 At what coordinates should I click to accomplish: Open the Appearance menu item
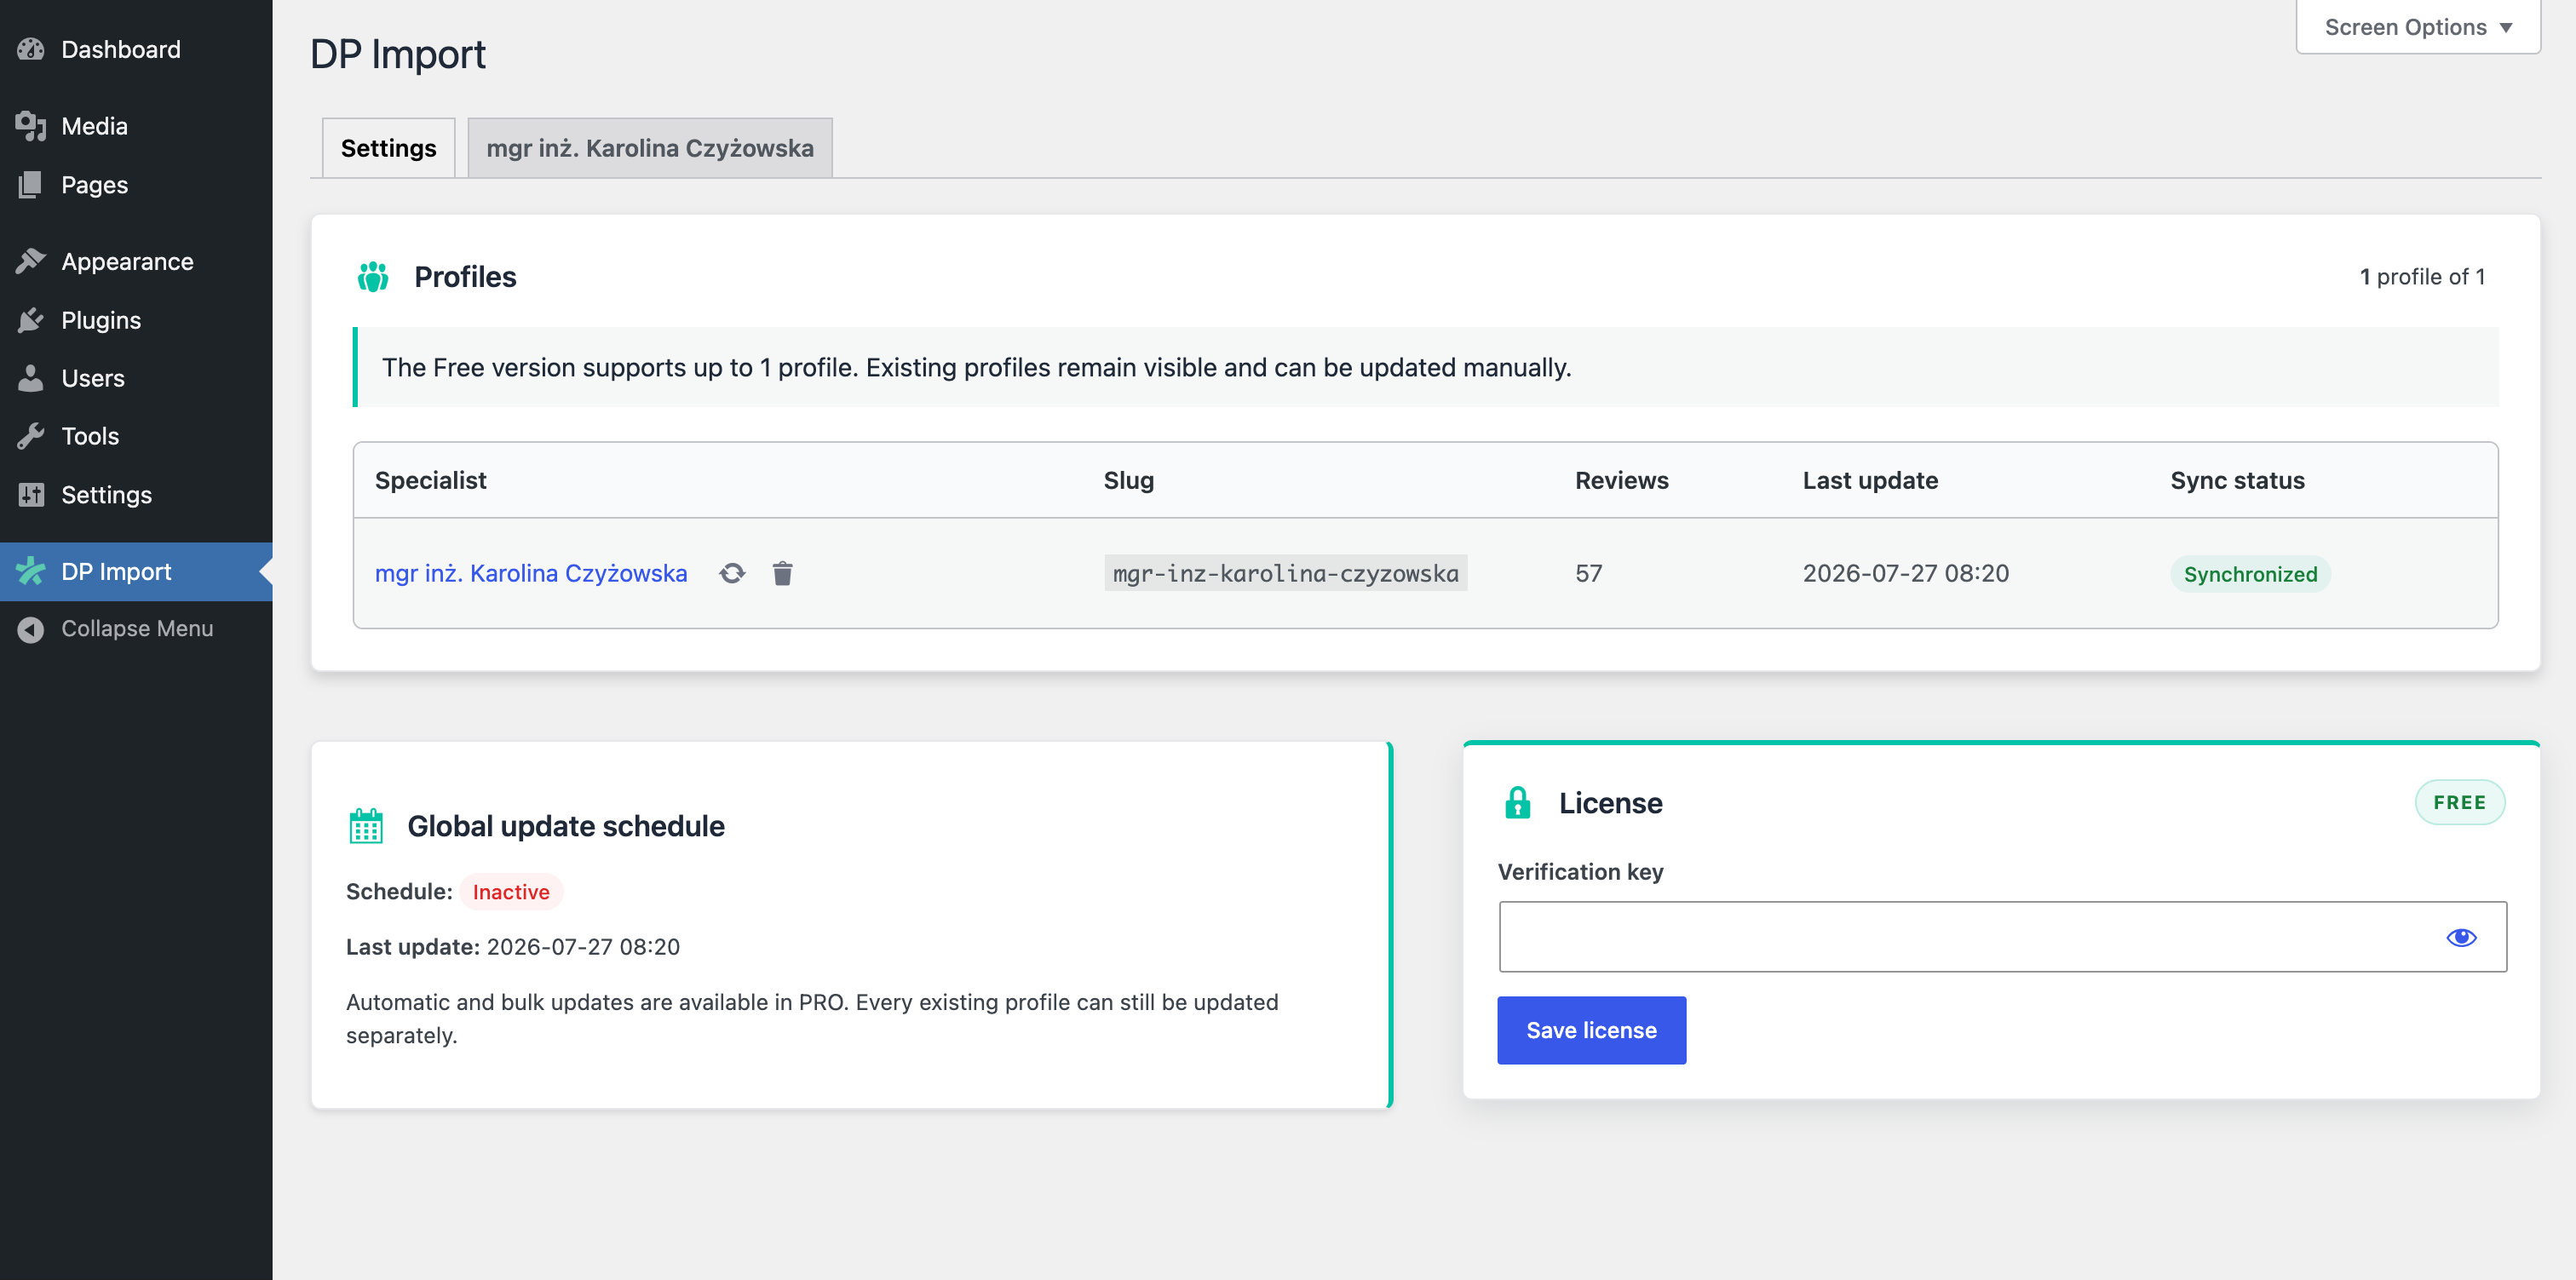[127, 262]
